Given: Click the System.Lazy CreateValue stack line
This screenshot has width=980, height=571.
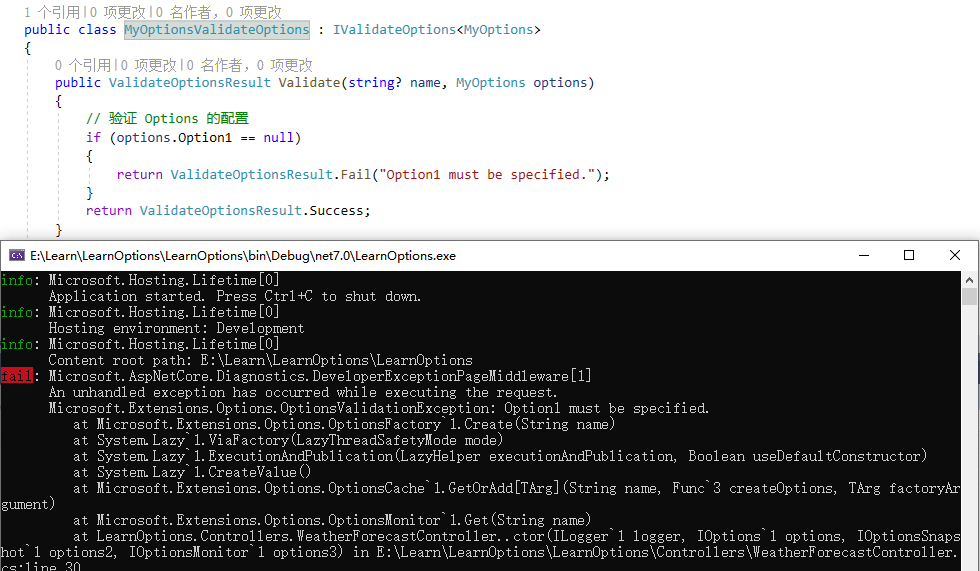Looking at the screenshot, I should (x=192, y=472).
